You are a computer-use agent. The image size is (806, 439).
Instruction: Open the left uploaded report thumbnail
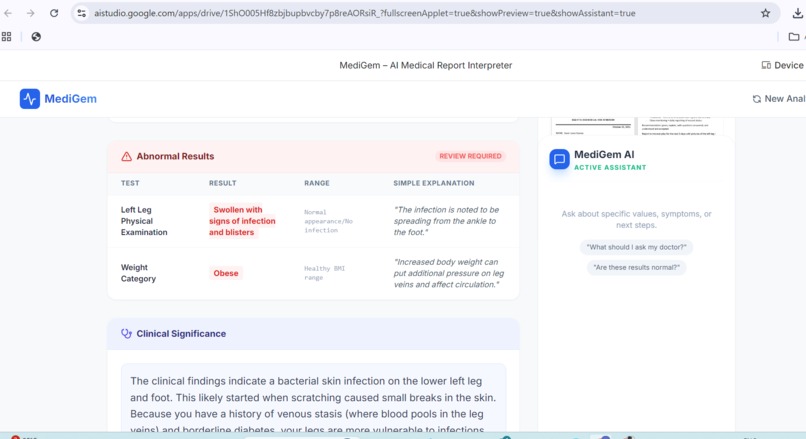point(593,126)
